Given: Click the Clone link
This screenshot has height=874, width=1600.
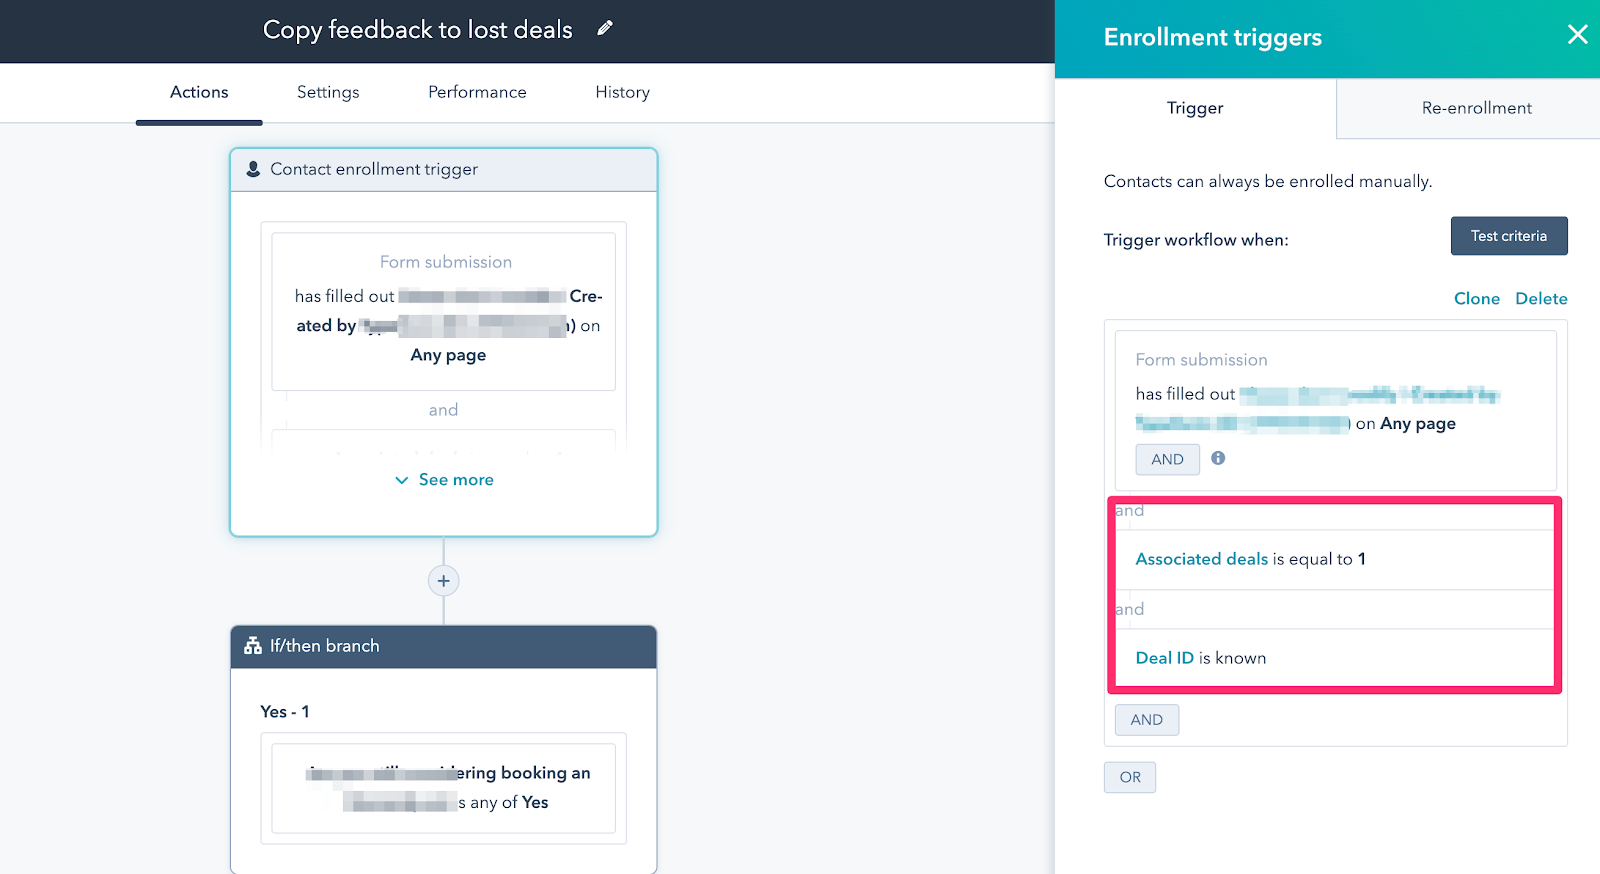Looking at the screenshot, I should (1477, 298).
